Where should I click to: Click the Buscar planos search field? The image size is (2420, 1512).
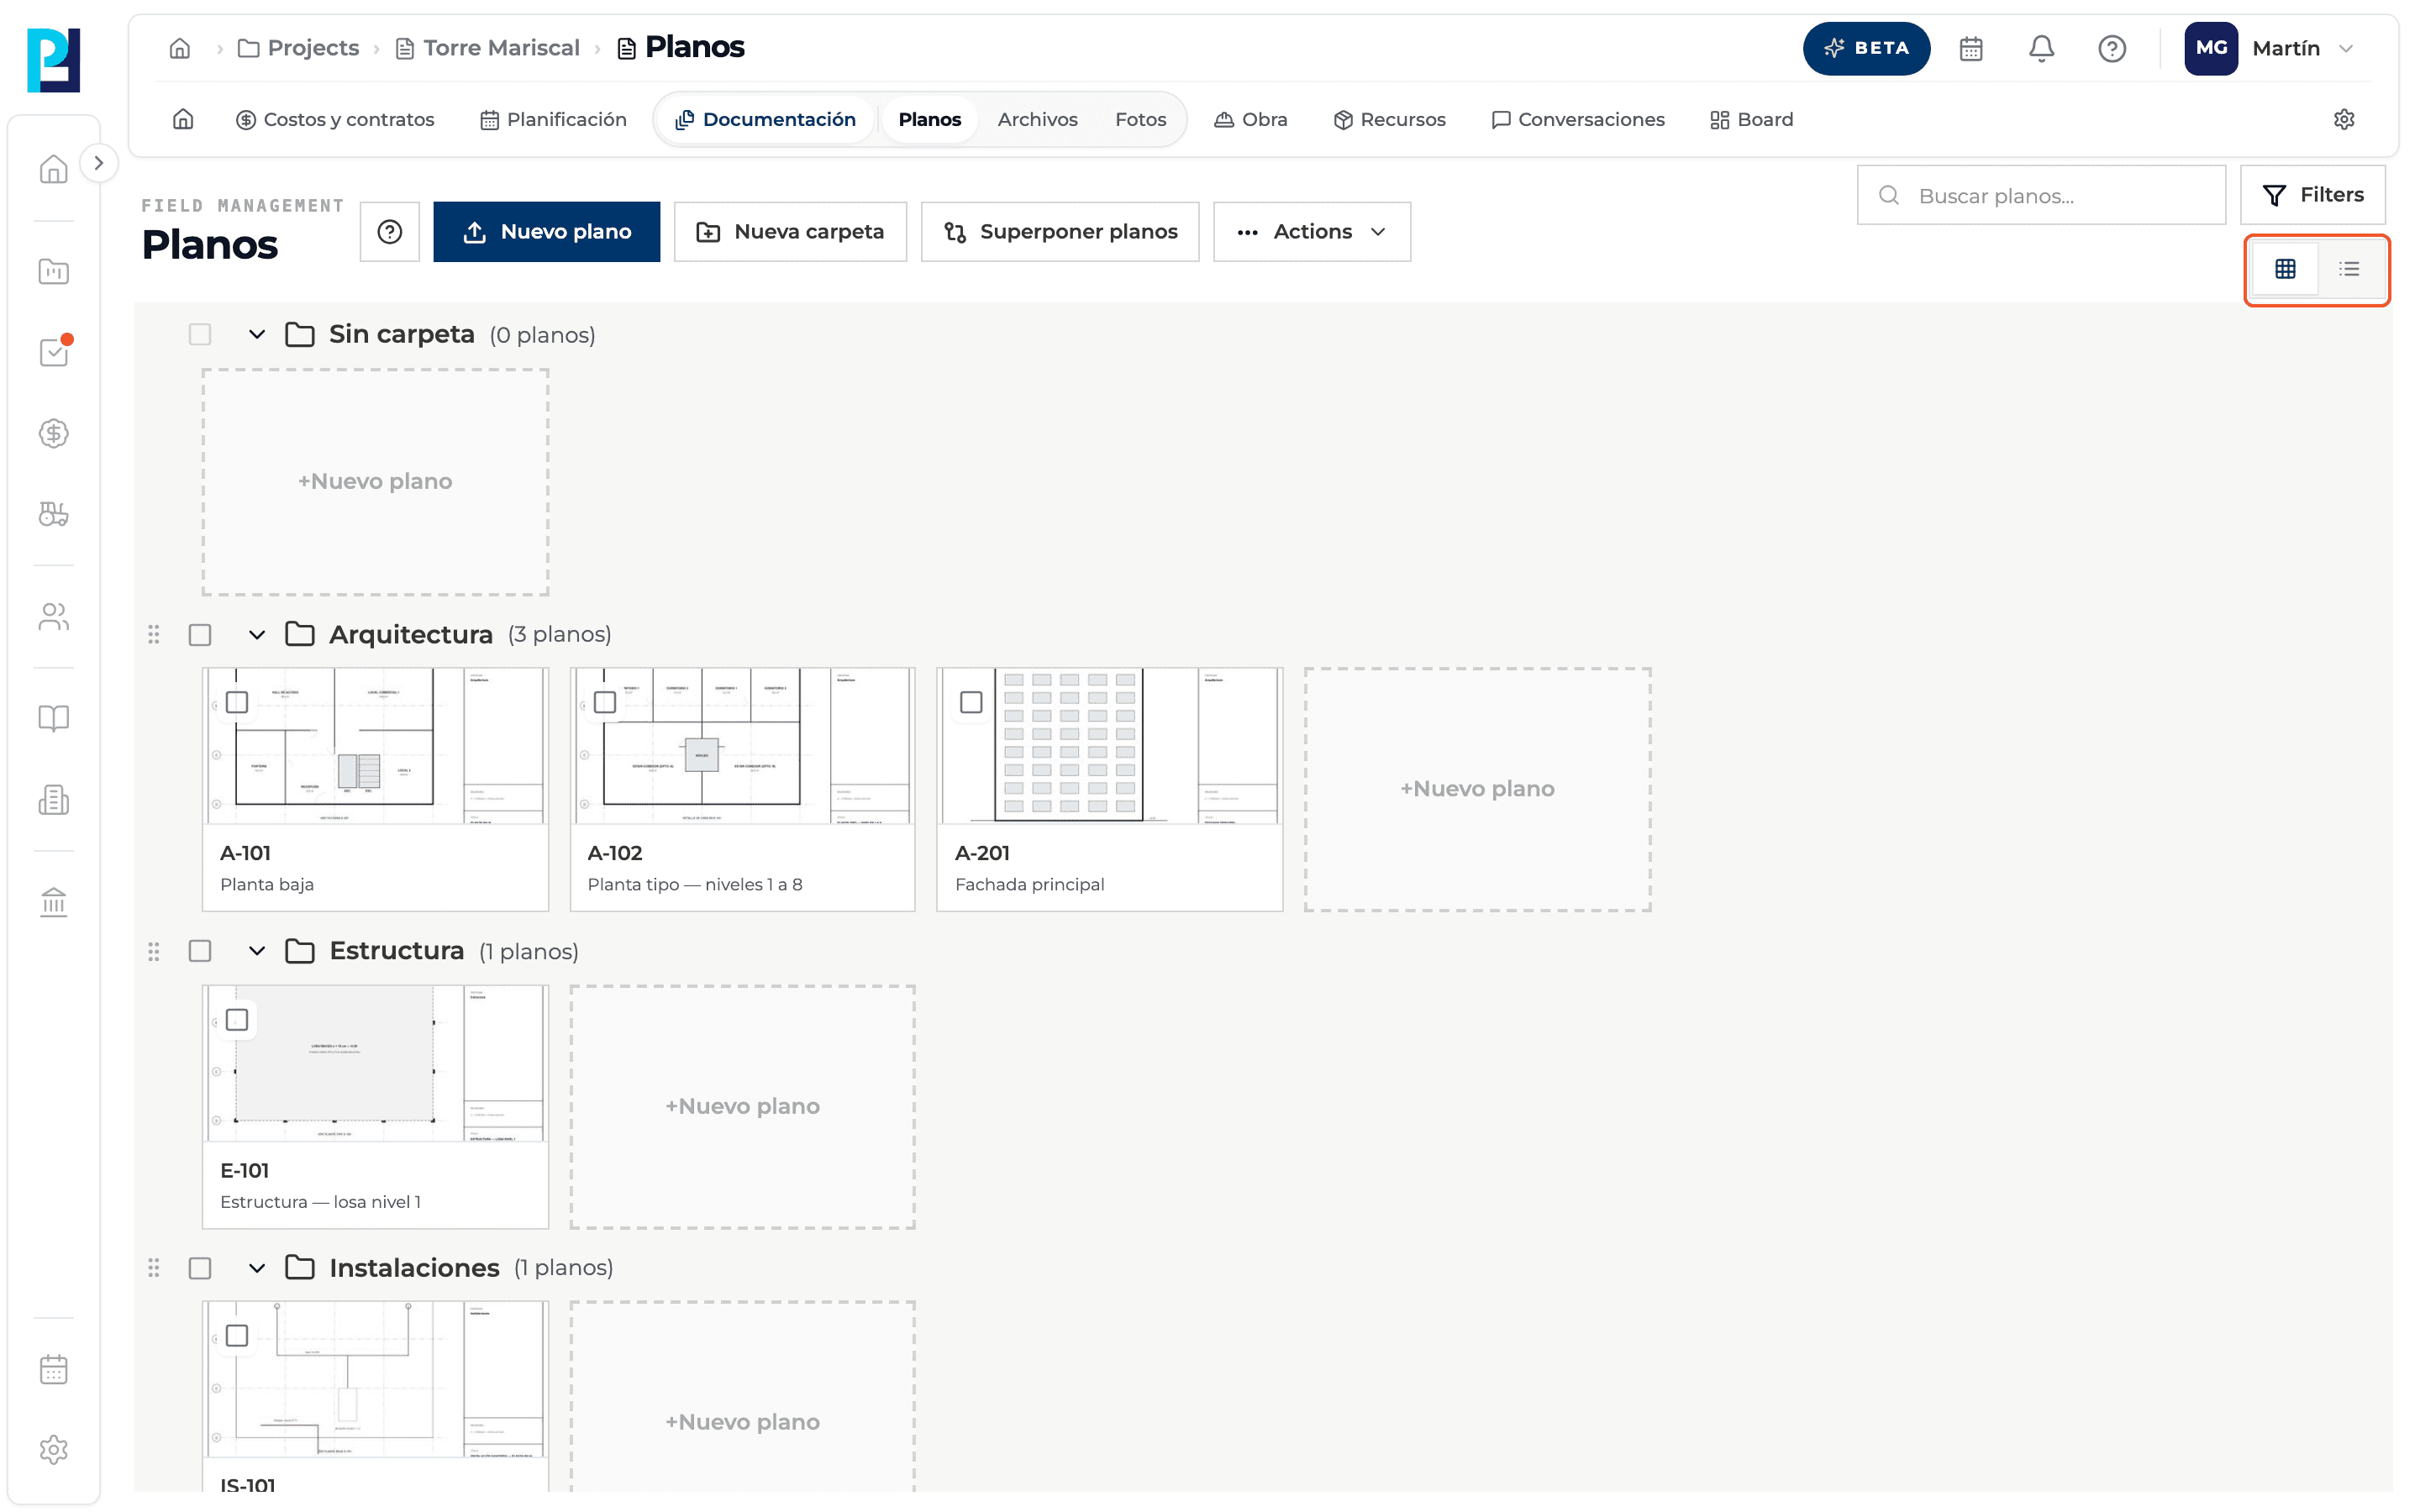(2041, 195)
